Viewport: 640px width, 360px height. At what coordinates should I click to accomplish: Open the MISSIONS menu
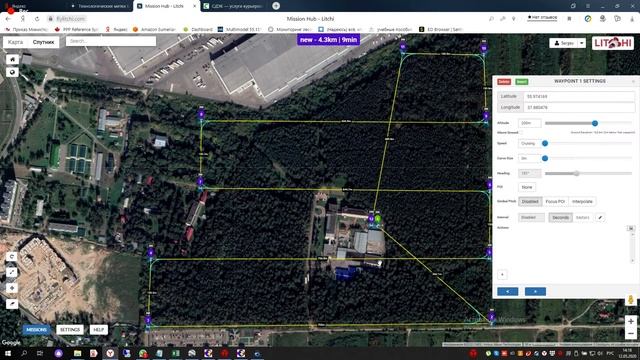tap(36, 330)
